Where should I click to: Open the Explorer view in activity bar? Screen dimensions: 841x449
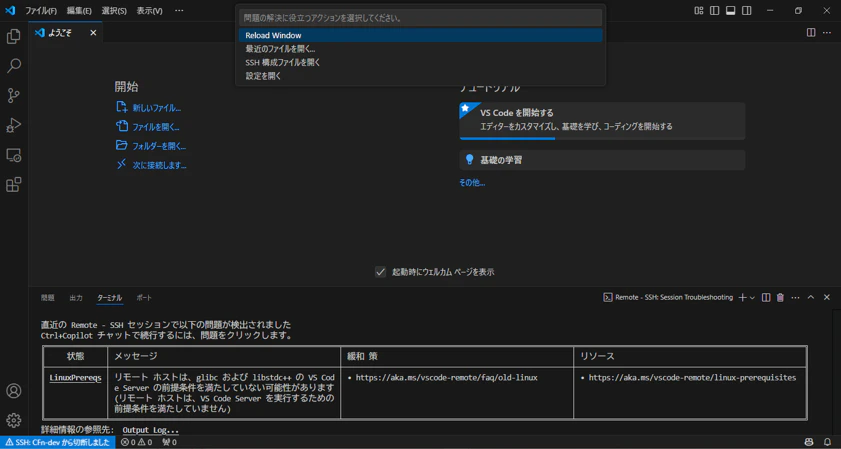[x=13, y=37]
